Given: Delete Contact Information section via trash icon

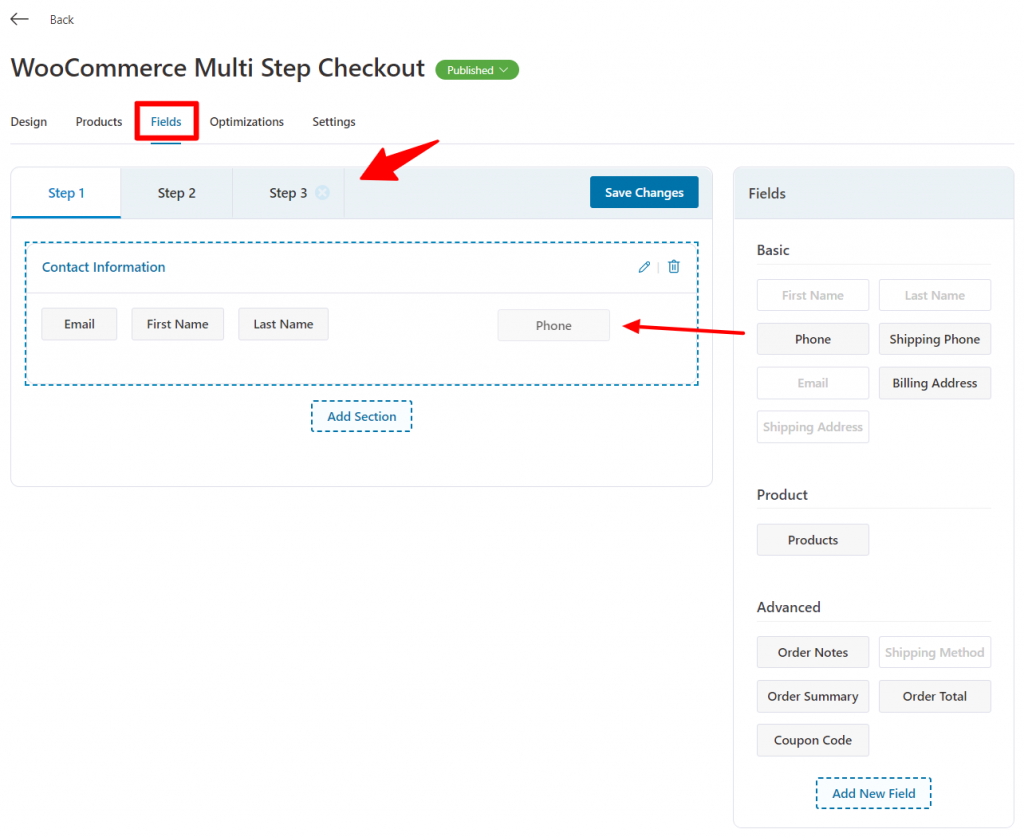Looking at the screenshot, I should tap(674, 266).
